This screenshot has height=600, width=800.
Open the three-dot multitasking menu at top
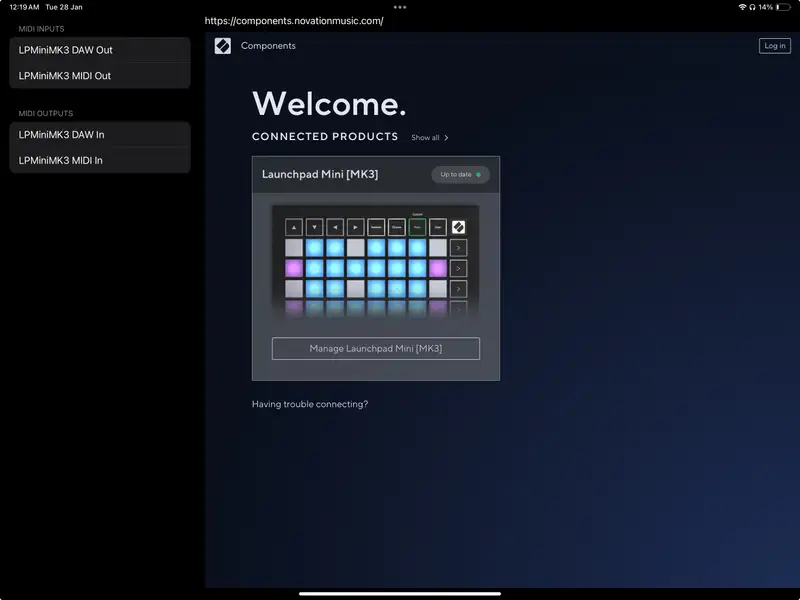[x=400, y=7]
